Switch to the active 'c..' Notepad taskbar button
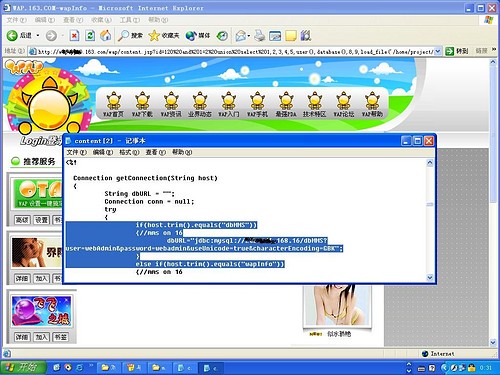500x375 pixels. (210, 368)
